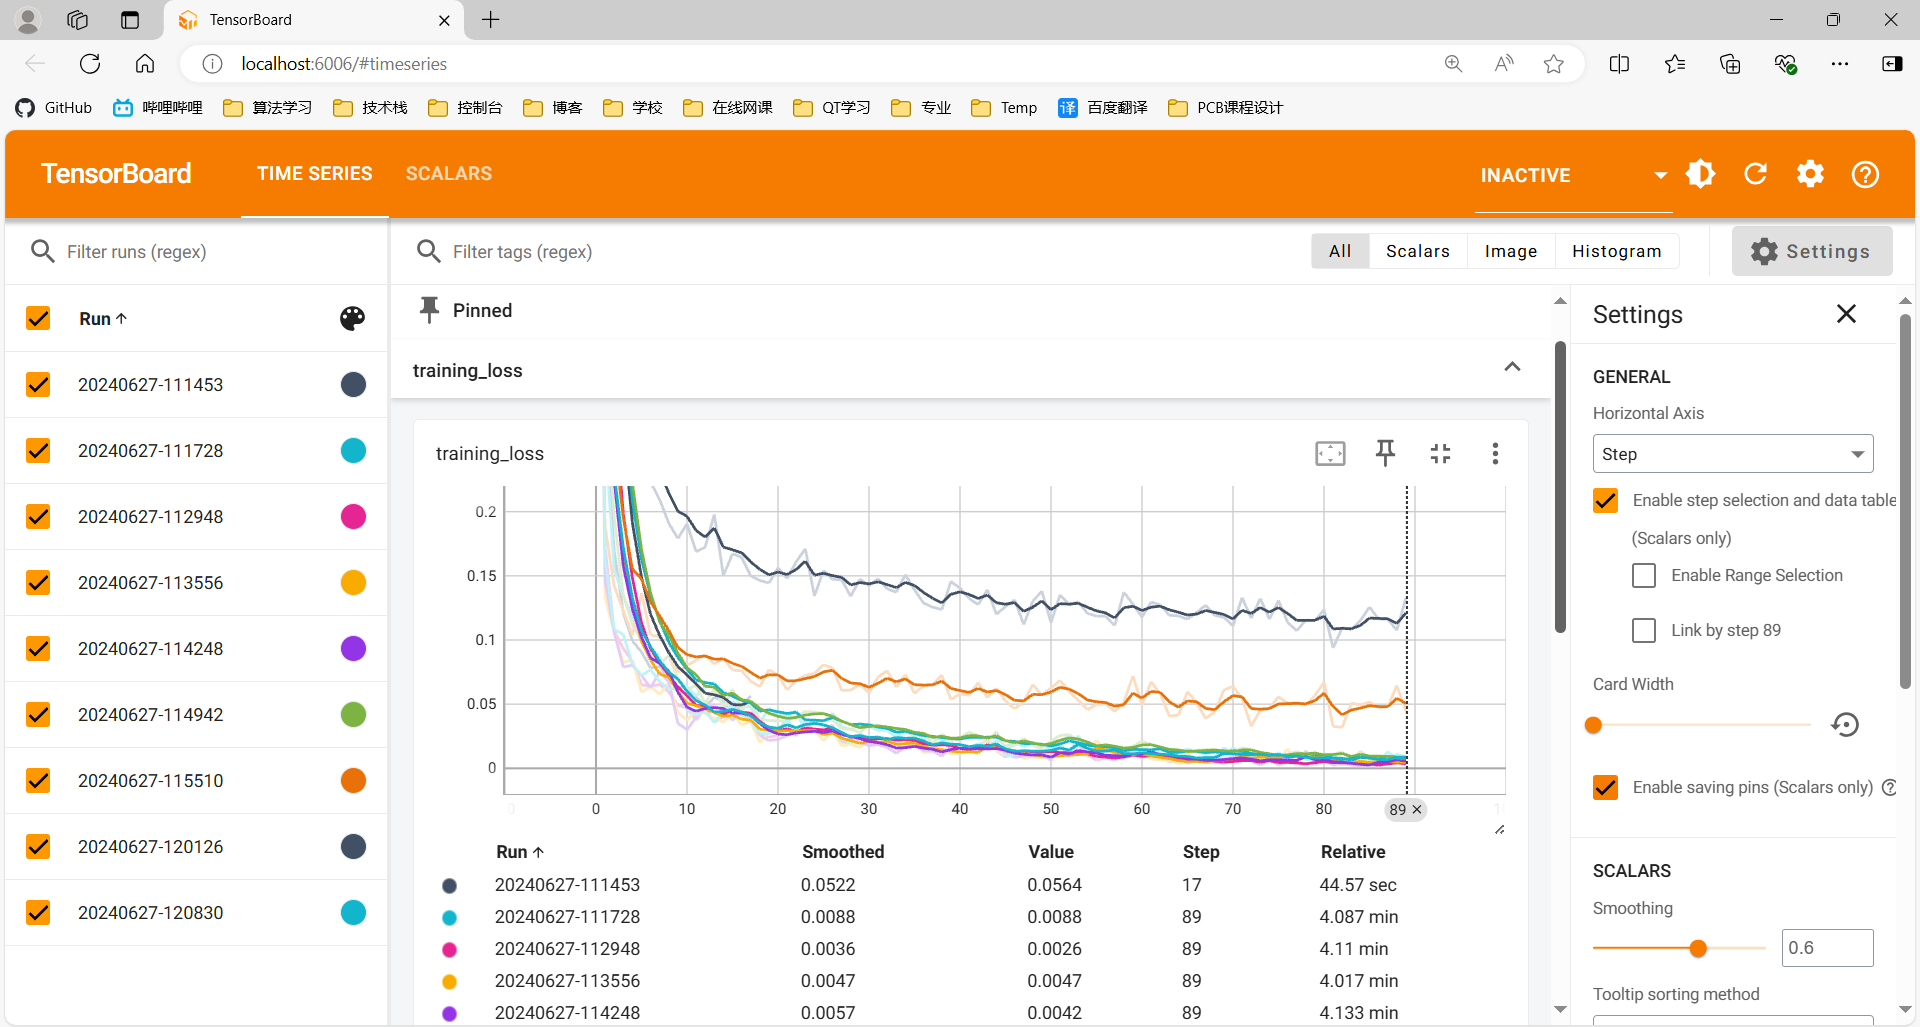Open Horizontal Axis Step dropdown
The image size is (1920, 1027).
point(1733,454)
